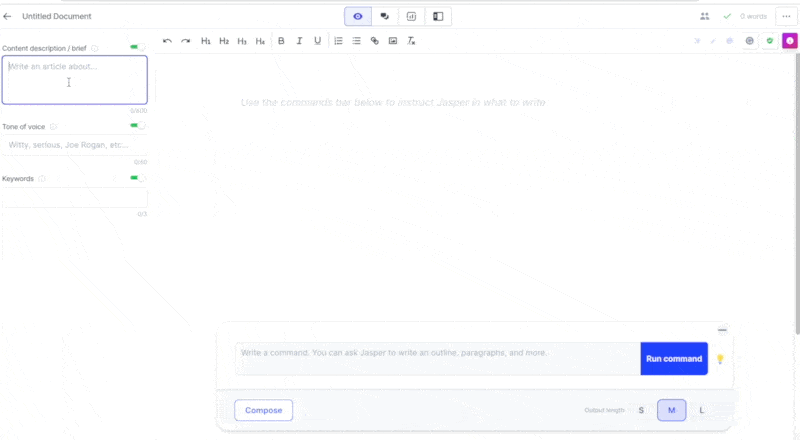Clear text formatting
This screenshot has height=440, width=800.
(411, 41)
